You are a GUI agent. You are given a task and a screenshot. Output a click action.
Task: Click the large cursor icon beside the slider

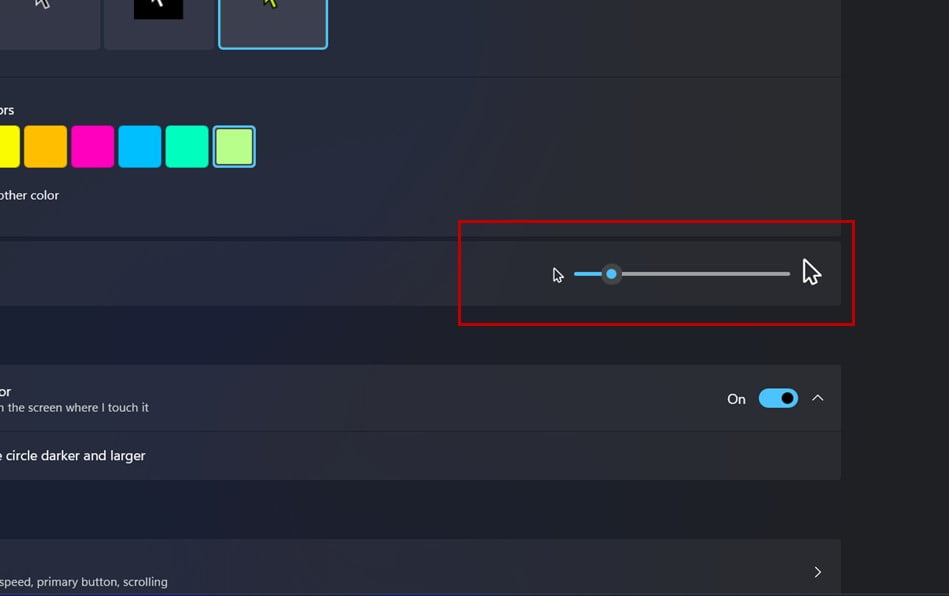tap(812, 272)
